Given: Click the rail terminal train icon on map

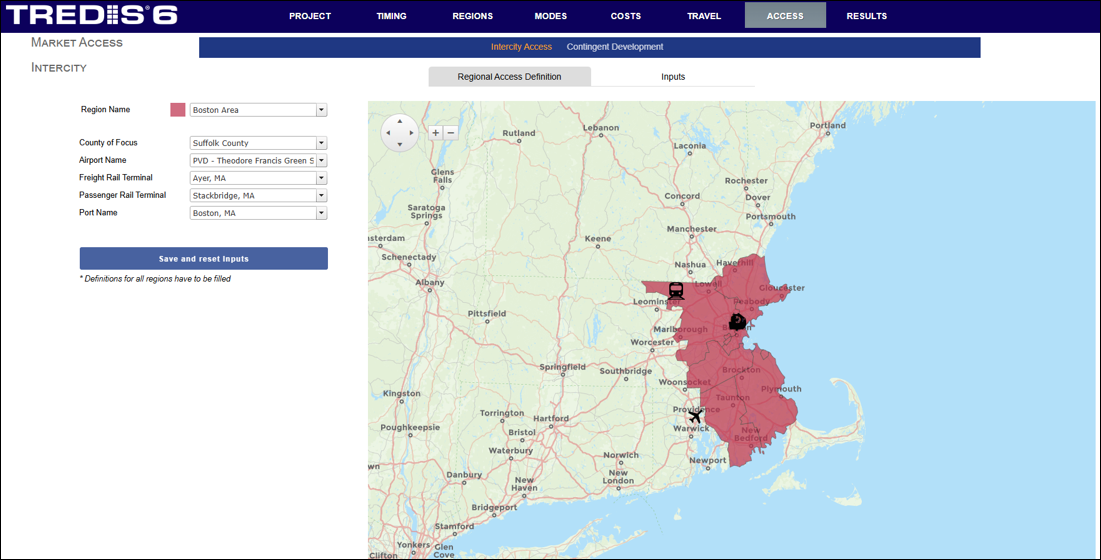Looking at the screenshot, I should tap(676, 291).
